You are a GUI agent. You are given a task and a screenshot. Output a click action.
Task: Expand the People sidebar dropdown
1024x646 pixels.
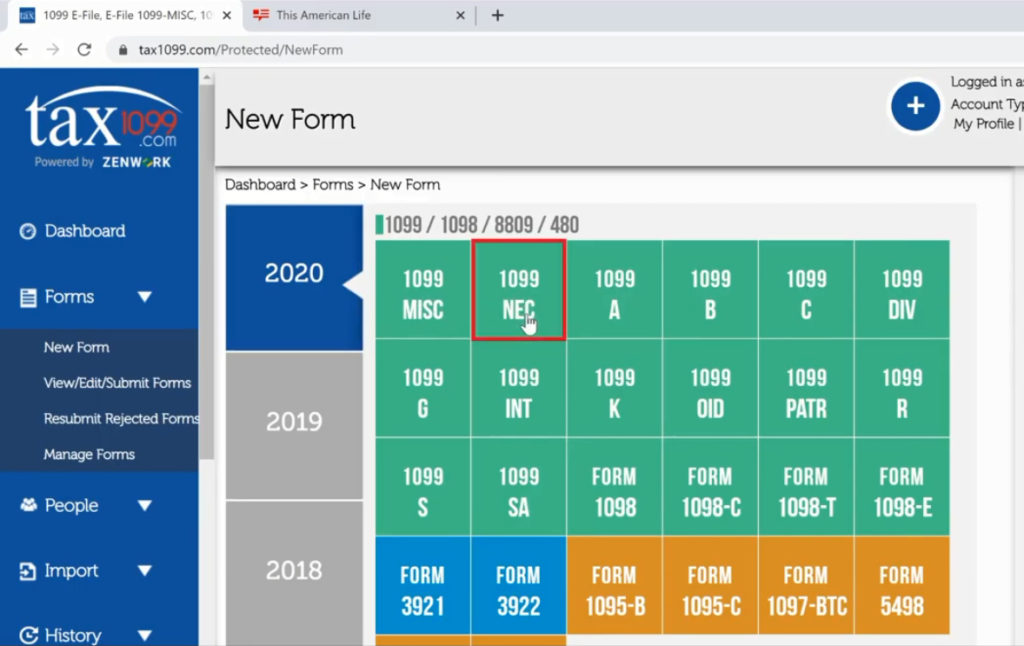click(143, 505)
